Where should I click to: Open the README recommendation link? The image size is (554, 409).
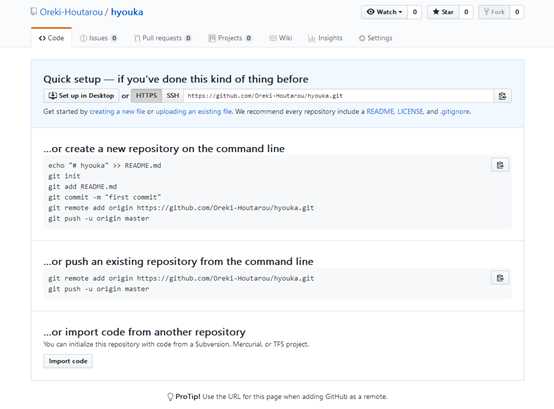380,112
